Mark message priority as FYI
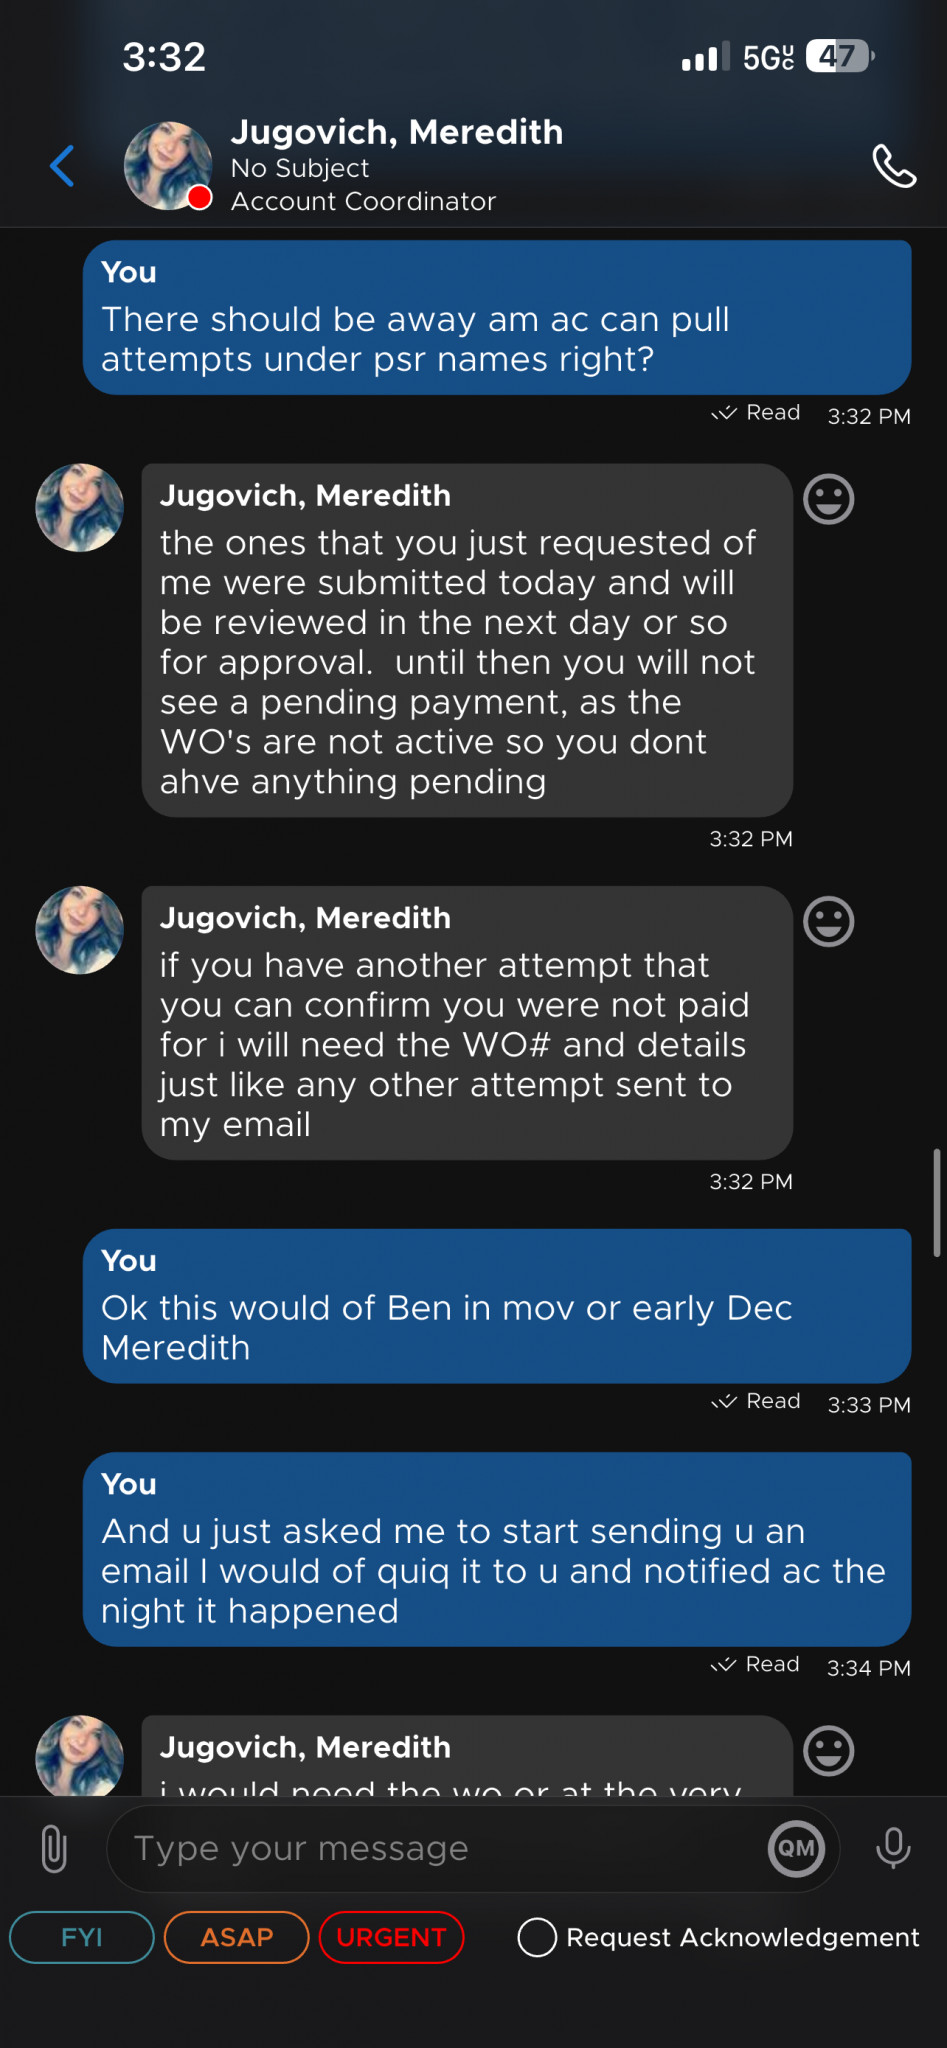The width and height of the screenshot is (947, 2048). (82, 1937)
